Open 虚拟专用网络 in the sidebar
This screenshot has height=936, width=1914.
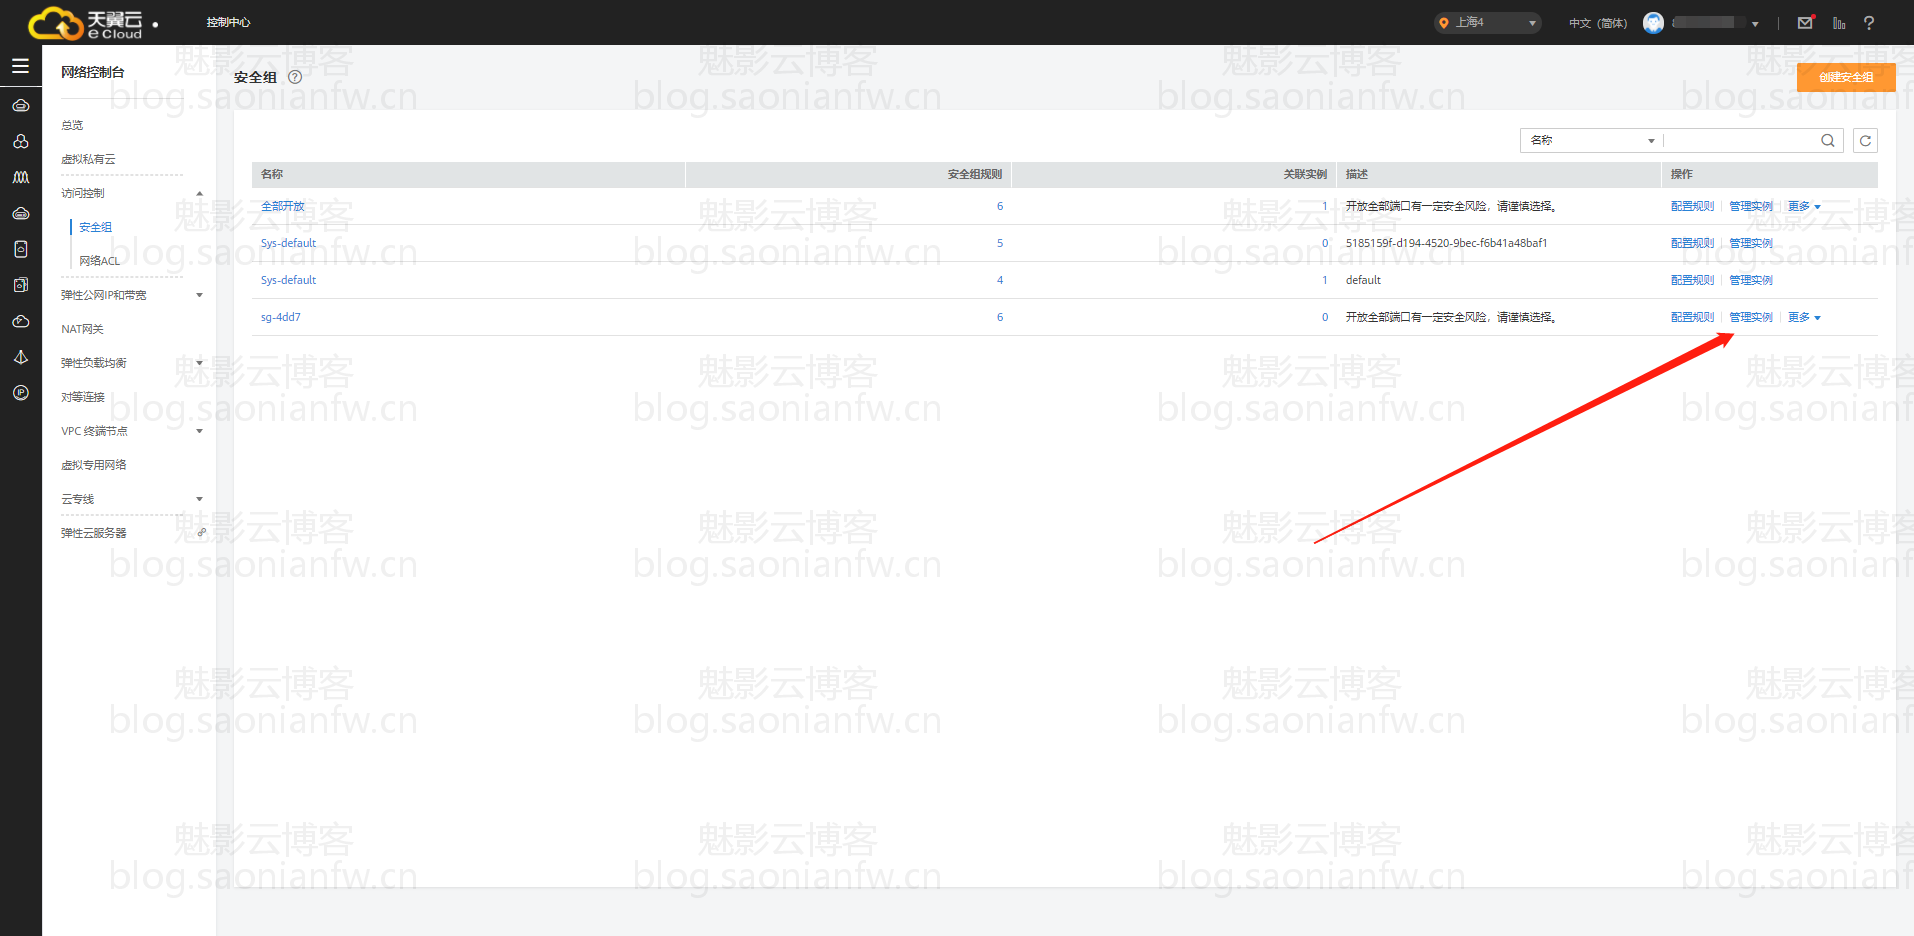(x=93, y=465)
